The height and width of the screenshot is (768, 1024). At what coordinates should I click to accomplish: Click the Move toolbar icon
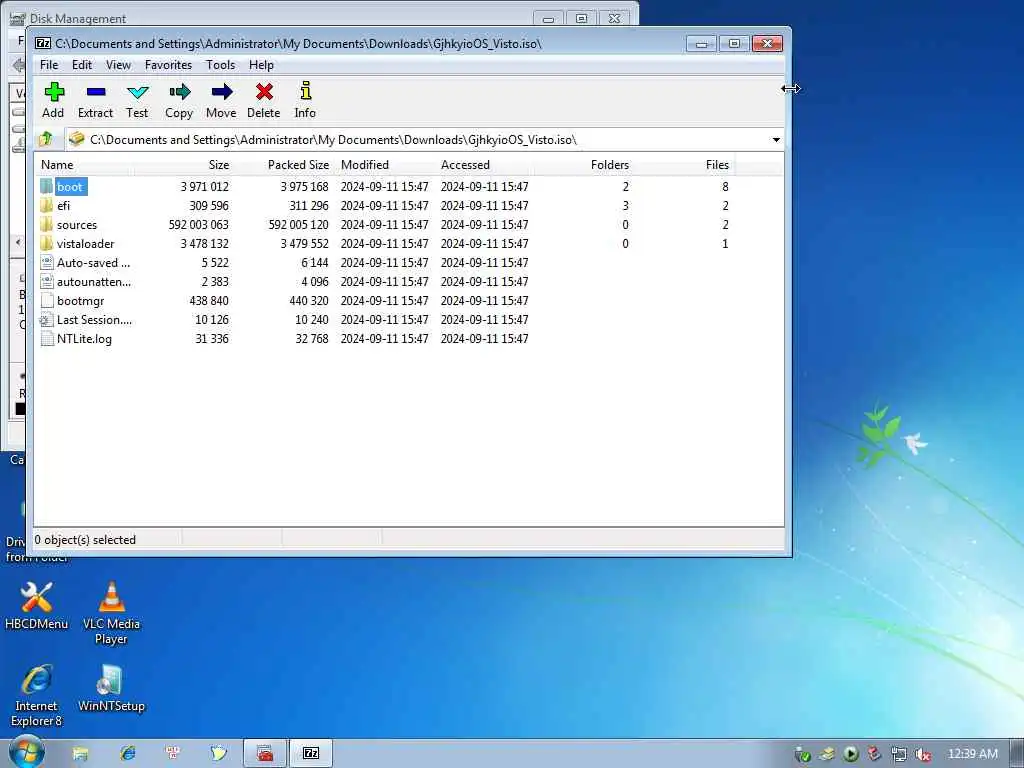221,92
